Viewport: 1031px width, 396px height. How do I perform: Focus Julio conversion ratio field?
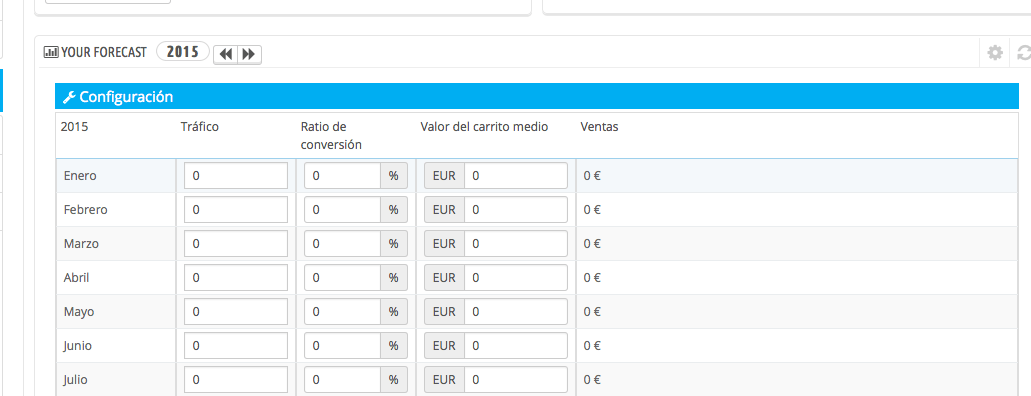coord(343,380)
